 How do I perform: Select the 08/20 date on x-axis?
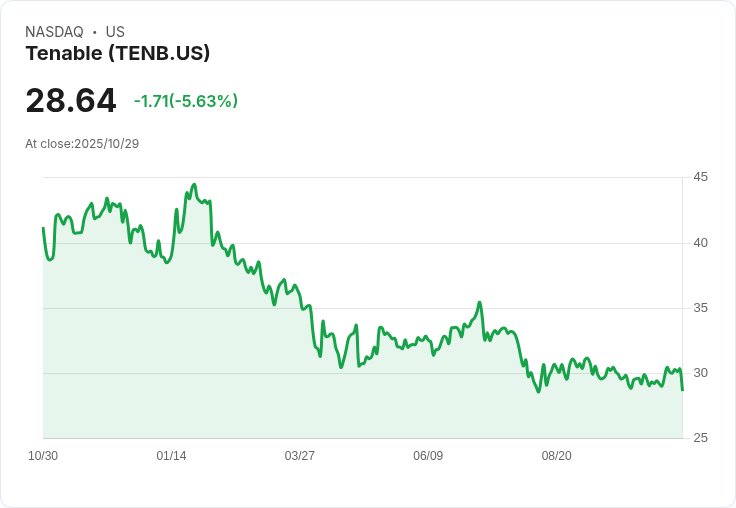(x=556, y=456)
